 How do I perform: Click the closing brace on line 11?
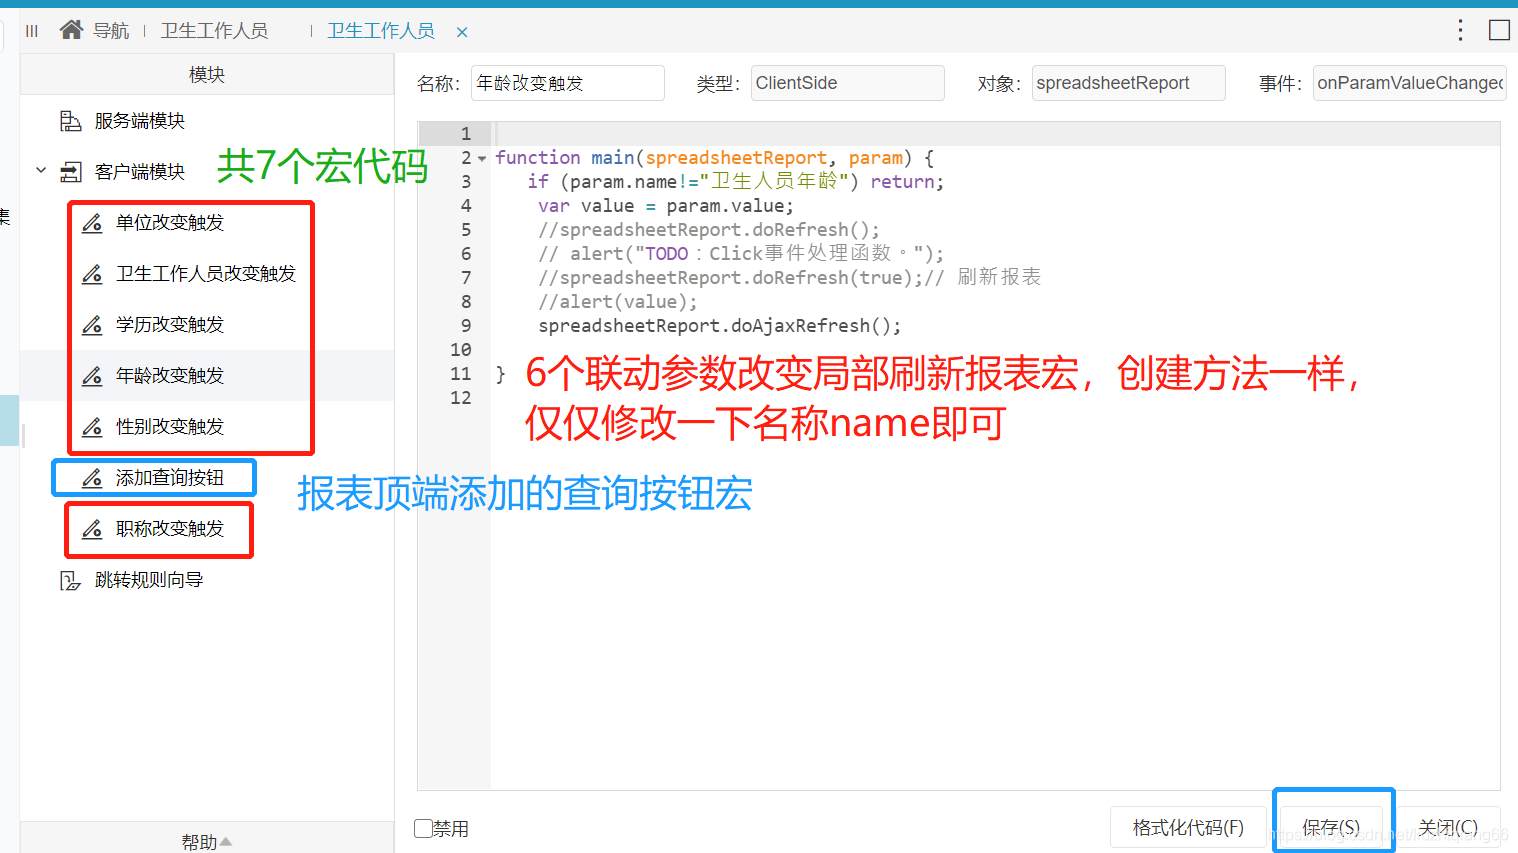click(x=501, y=375)
